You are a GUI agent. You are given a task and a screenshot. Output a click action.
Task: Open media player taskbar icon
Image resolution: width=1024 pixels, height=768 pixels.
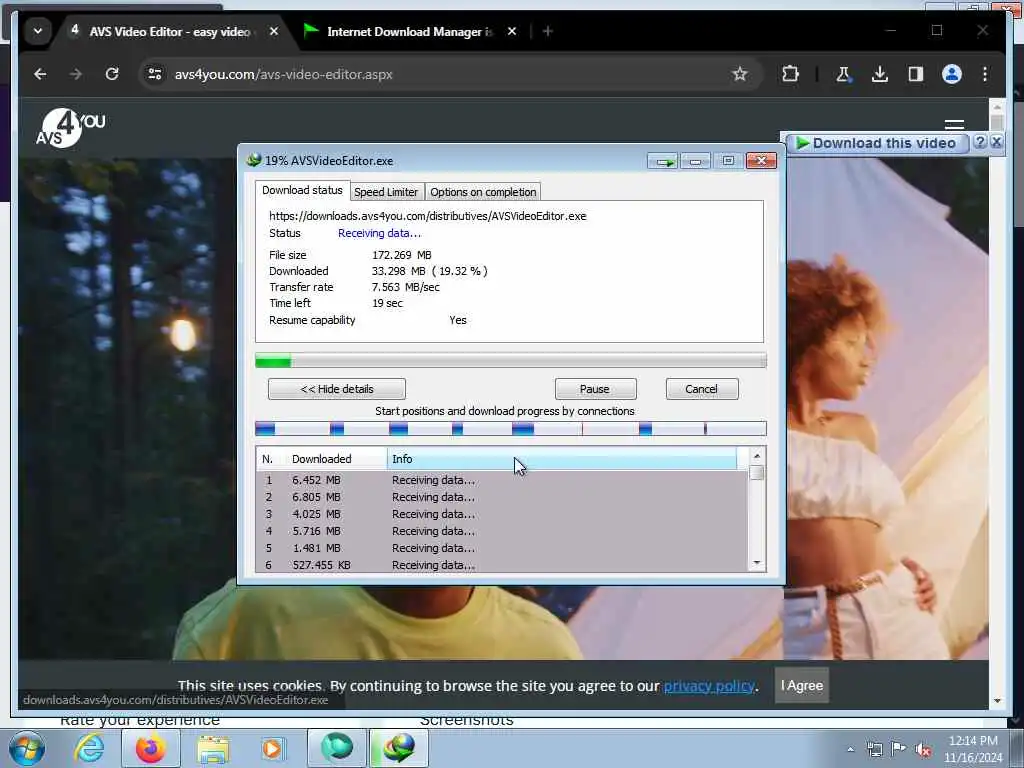pyautogui.click(x=272, y=748)
